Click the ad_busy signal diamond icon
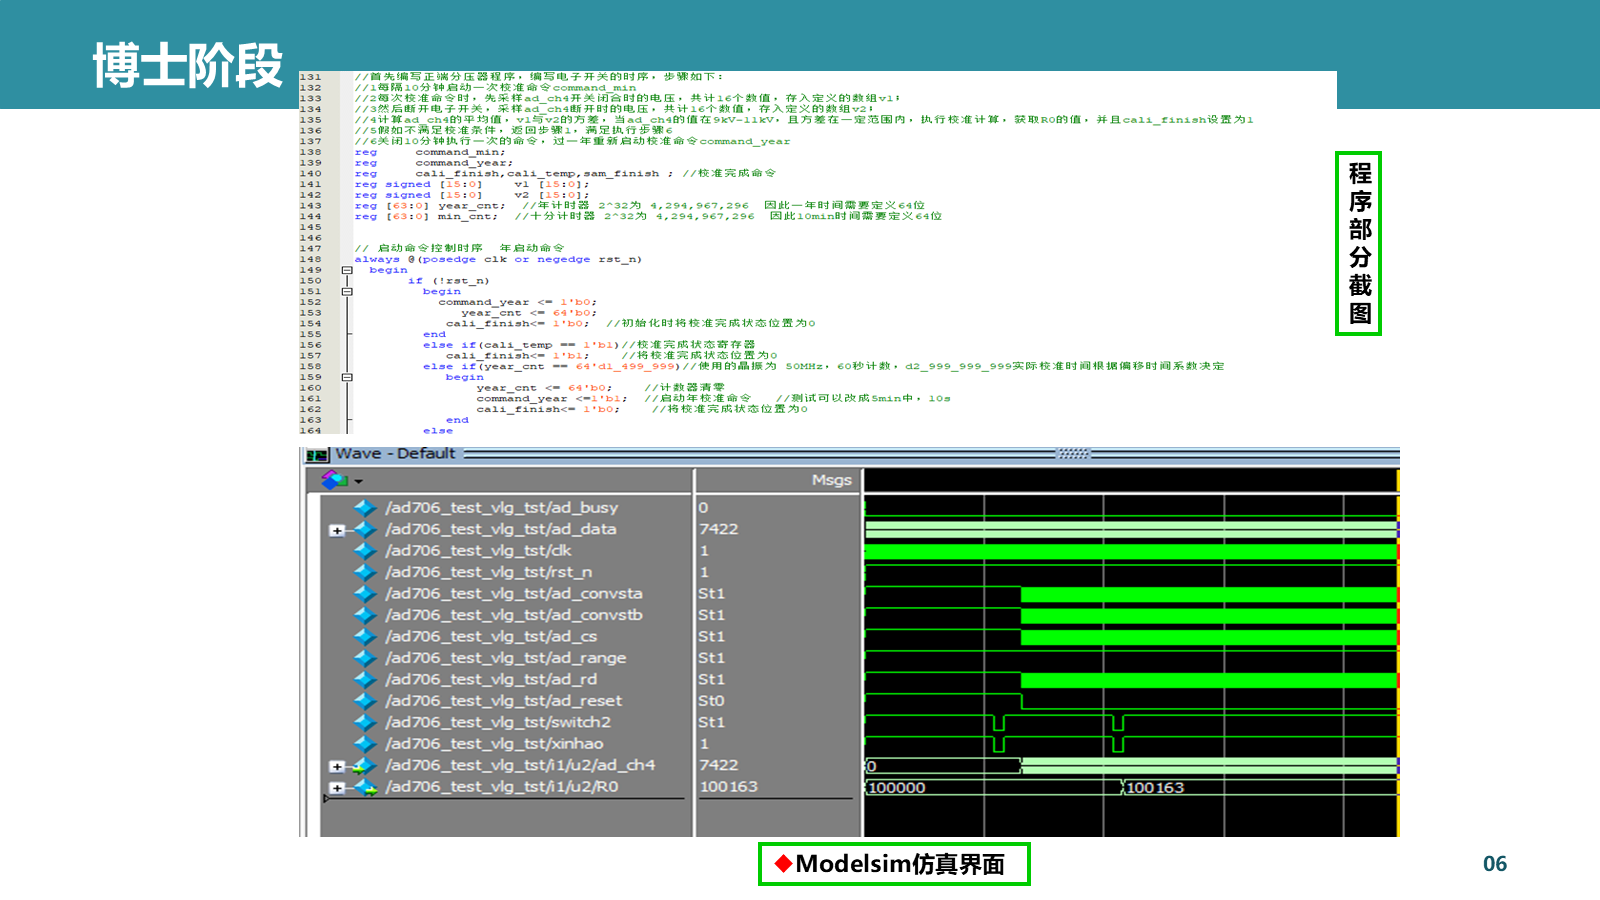 365,508
